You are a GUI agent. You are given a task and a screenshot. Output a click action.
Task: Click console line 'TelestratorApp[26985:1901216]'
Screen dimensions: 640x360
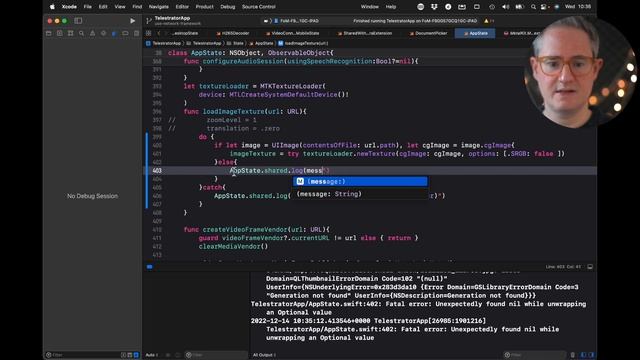point(430,321)
